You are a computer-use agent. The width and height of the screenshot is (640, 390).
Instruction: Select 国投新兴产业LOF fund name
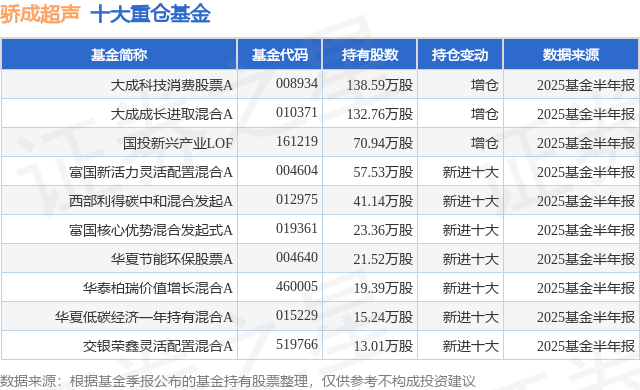click(178, 143)
